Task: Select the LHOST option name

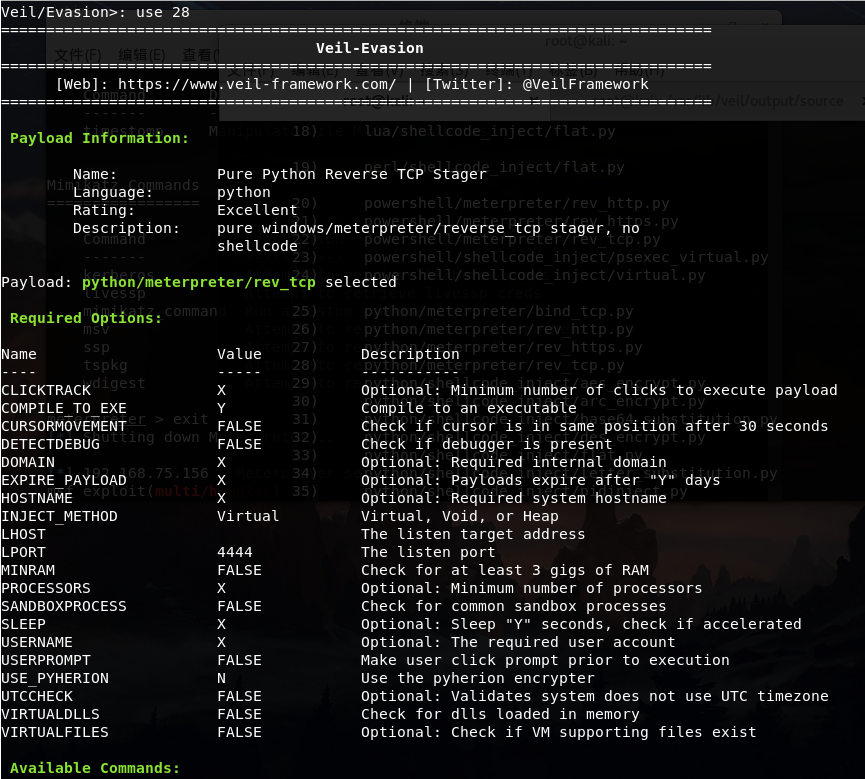Action: [x=23, y=534]
